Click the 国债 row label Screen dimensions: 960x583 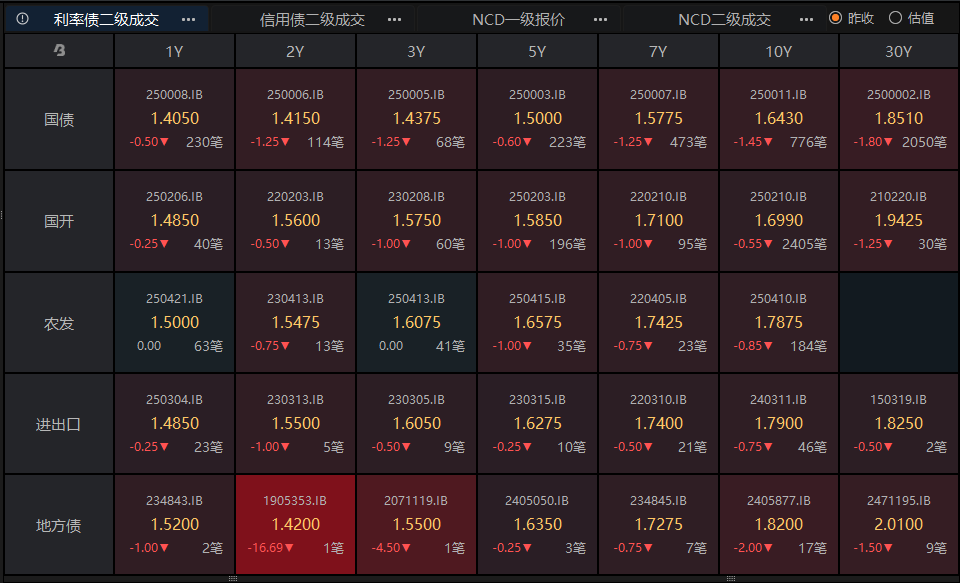59,119
